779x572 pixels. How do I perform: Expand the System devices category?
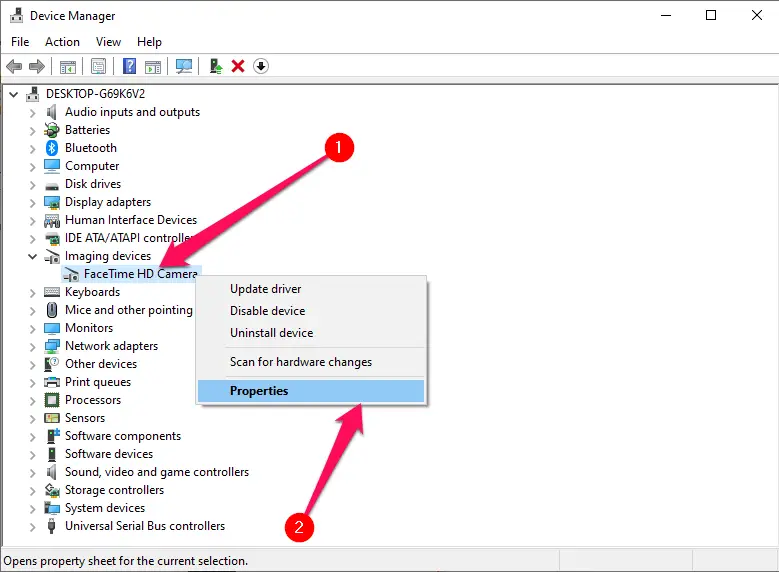coord(32,508)
